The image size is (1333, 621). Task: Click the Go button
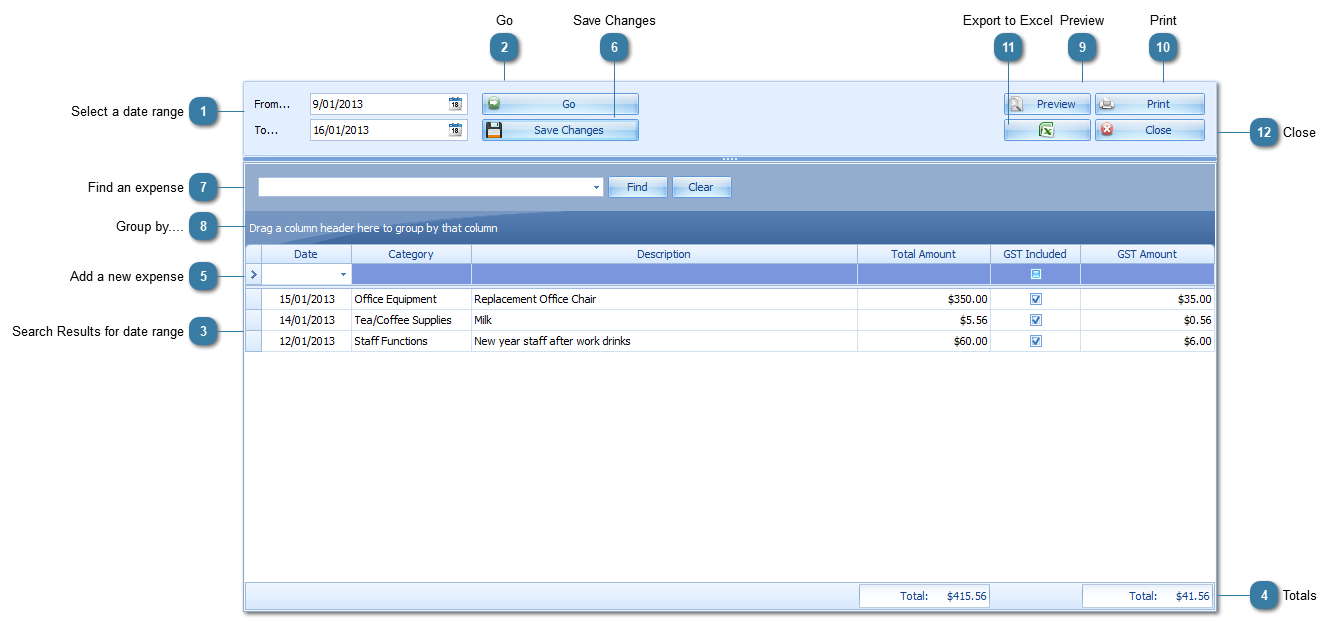pos(560,104)
